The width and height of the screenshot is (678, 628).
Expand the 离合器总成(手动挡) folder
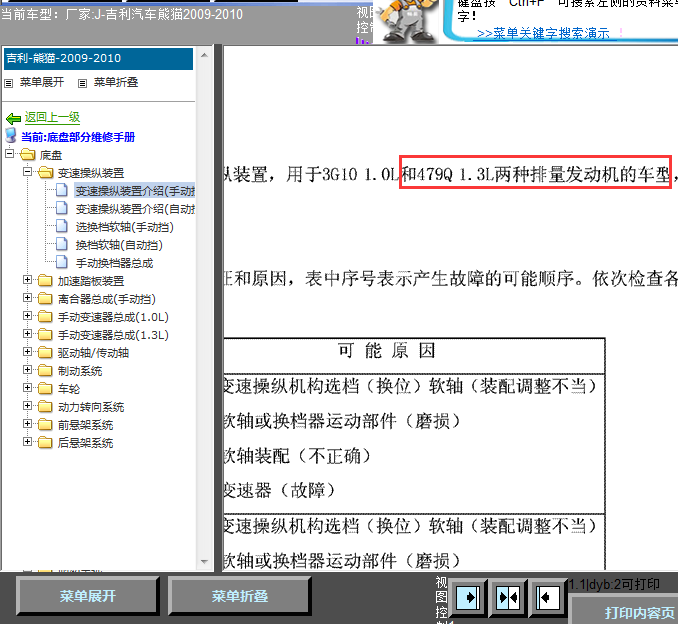pos(28,298)
